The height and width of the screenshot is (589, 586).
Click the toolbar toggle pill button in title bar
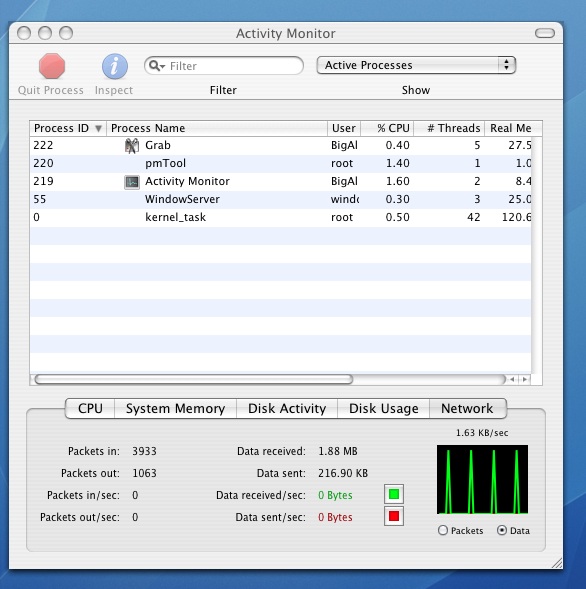click(x=545, y=33)
